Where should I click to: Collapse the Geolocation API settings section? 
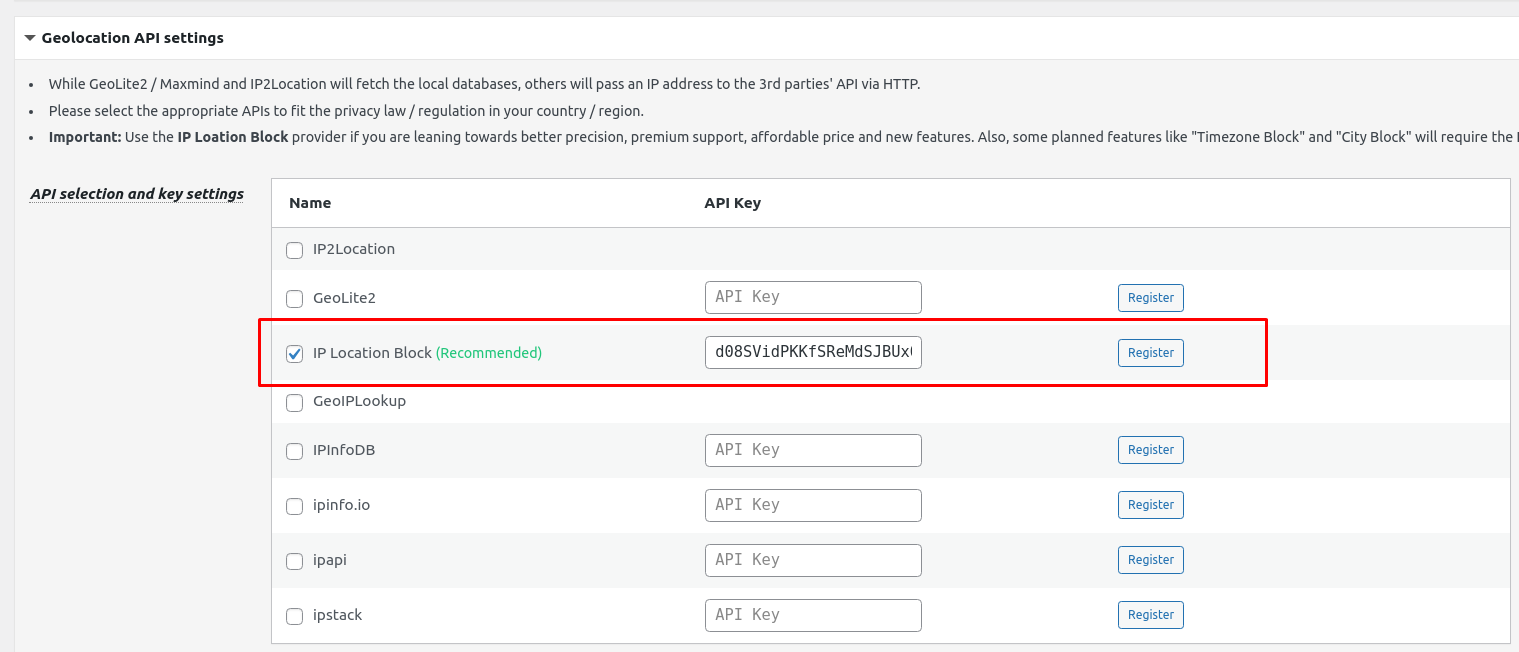tap(27, 37)
